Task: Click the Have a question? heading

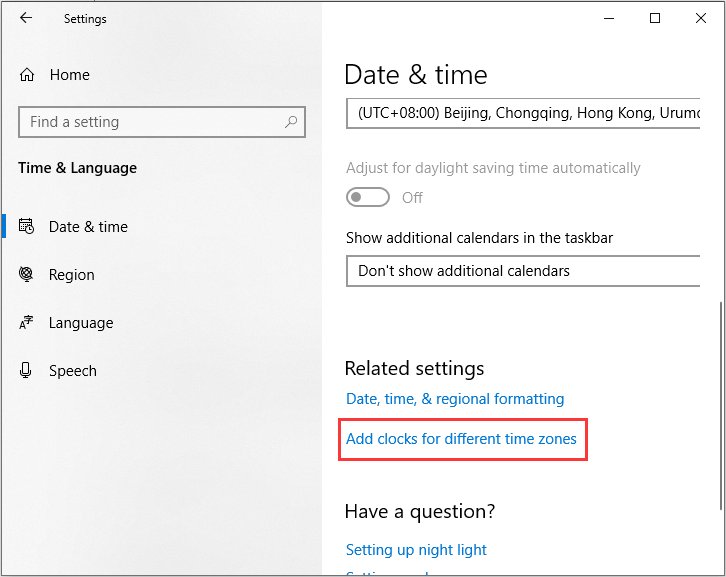Action: coord(420,512)
